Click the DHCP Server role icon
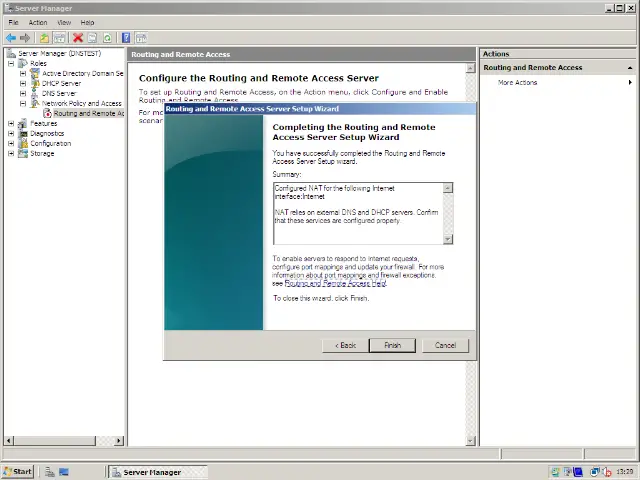640x480 pixels. (x=35, y=83)
